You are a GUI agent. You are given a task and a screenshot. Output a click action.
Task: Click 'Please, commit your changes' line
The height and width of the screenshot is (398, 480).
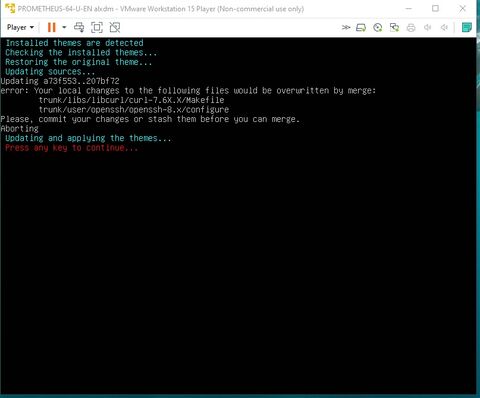[150, 119]
